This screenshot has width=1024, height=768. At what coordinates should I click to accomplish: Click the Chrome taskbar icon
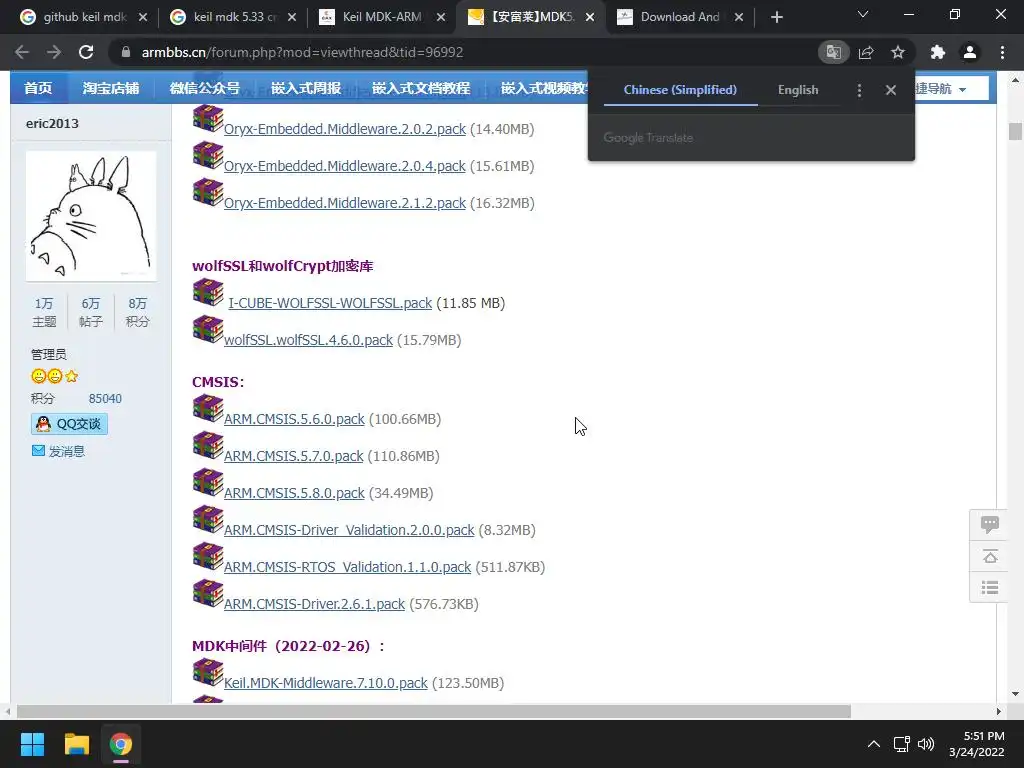point(121,744)
